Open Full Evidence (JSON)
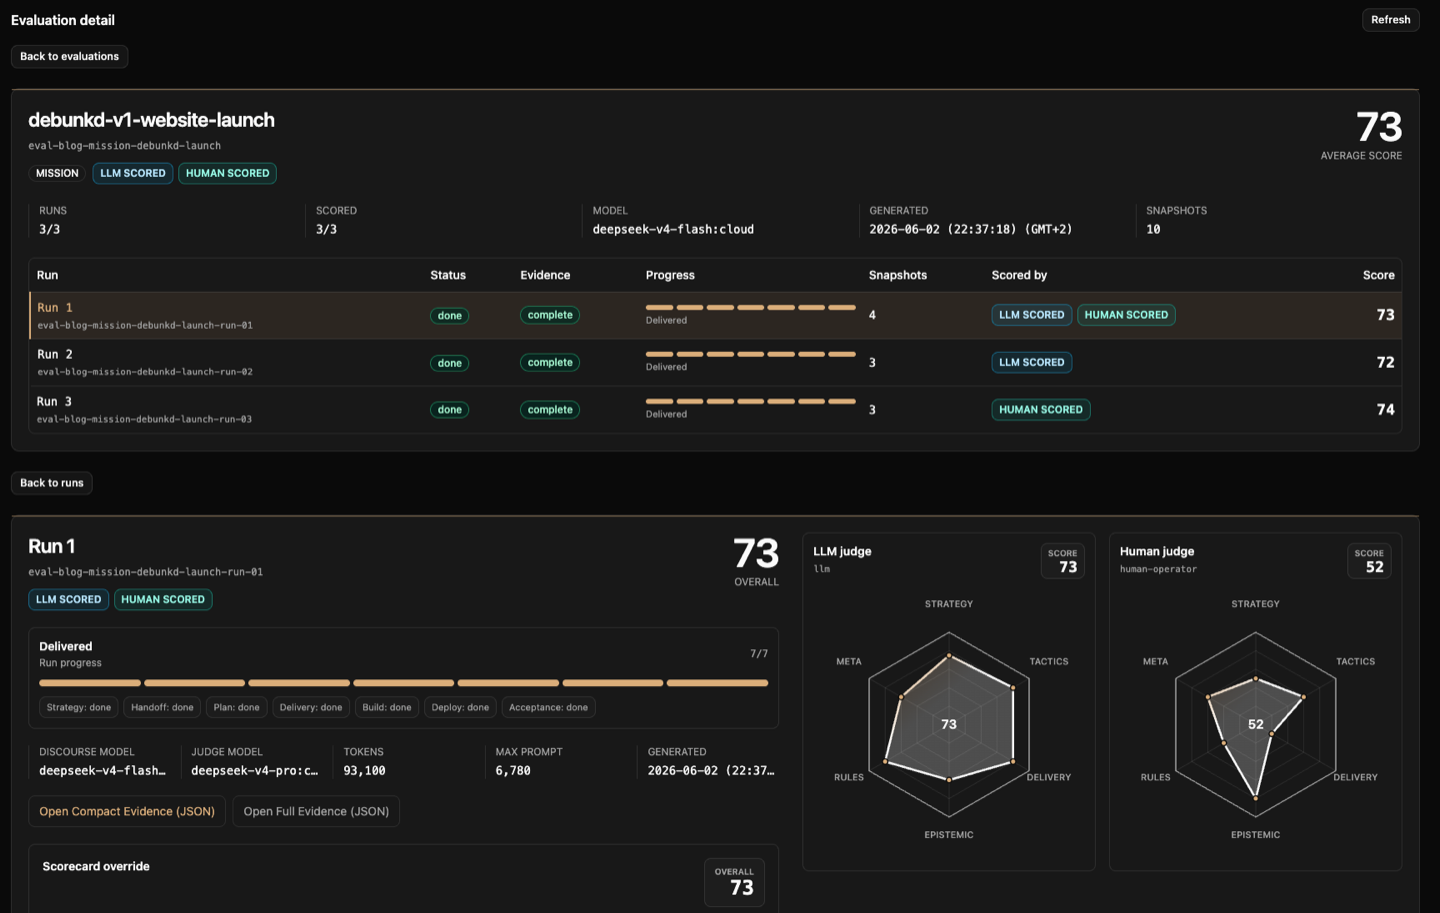This screenshot has width=1440, height=913. pos(316,811)
